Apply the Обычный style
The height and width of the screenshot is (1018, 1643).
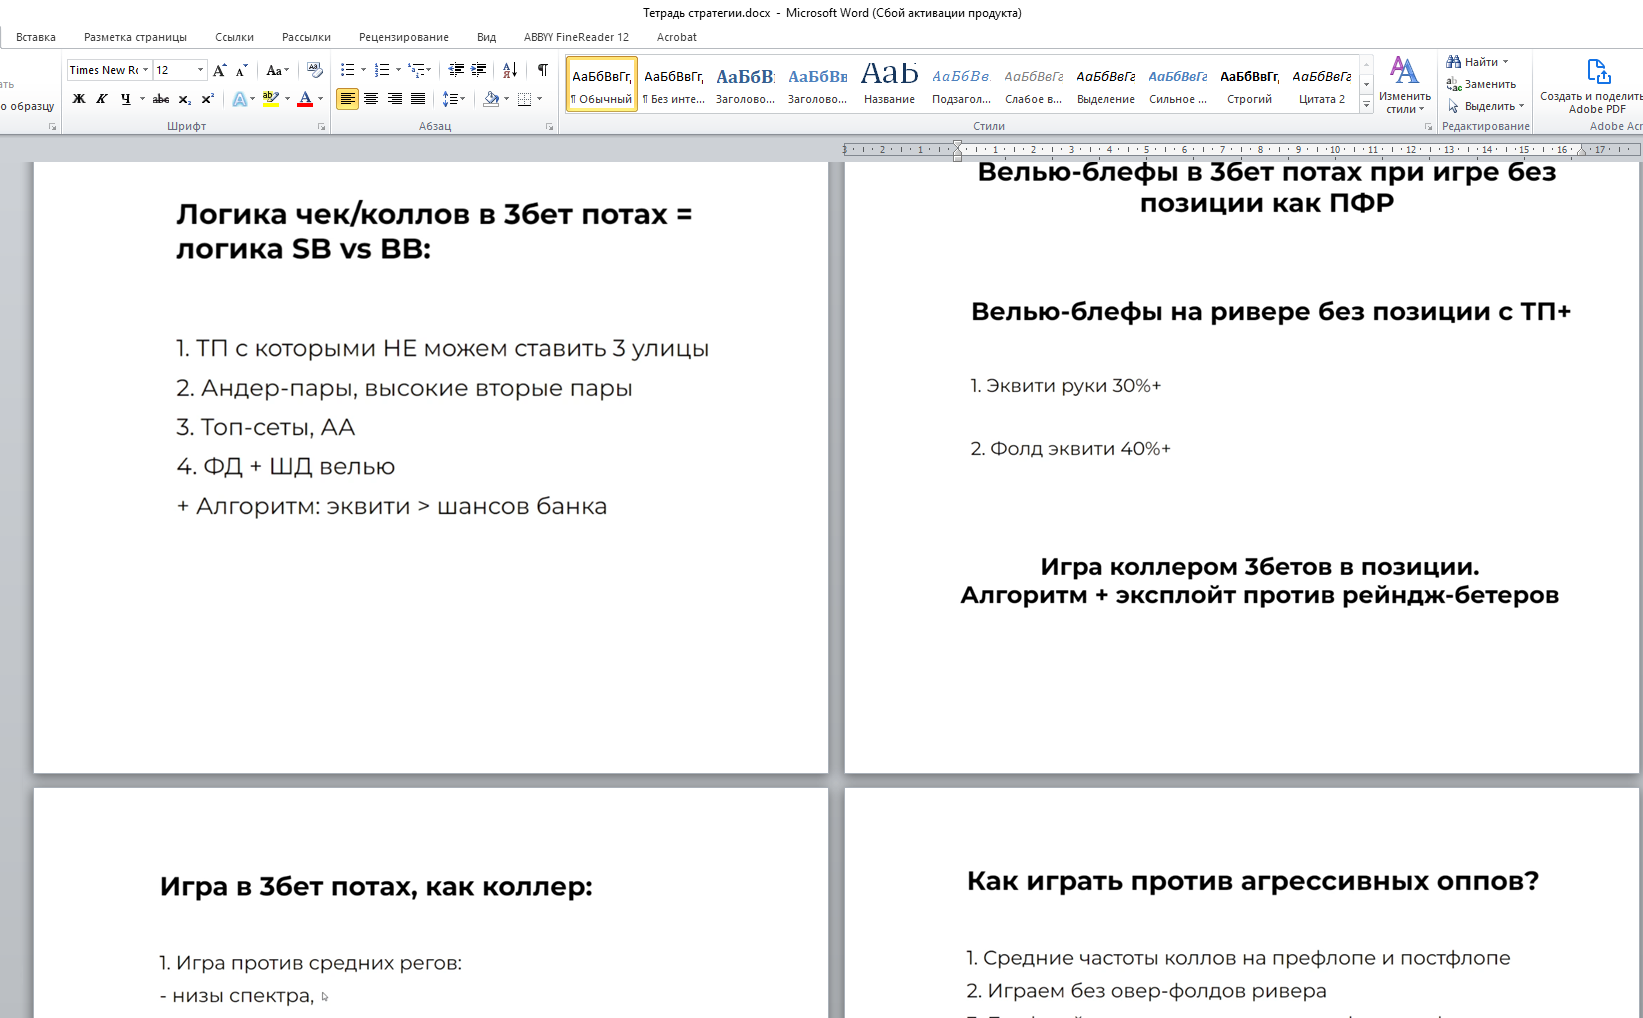(602, 84)
